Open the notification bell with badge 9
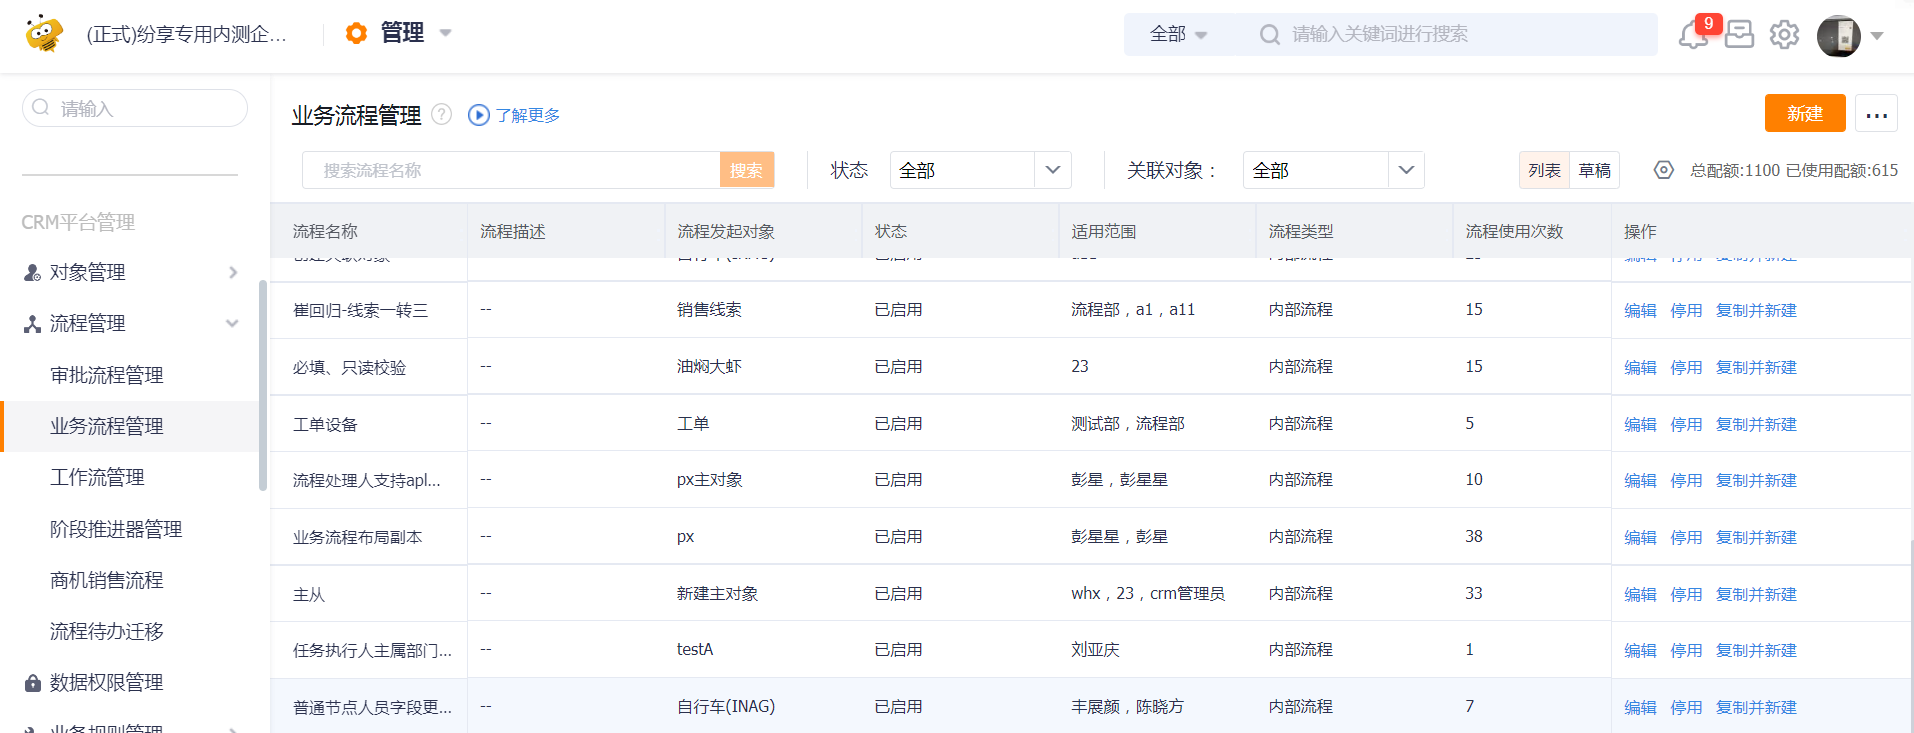The height and width of the screenshot is (733, 1914). tap(1693, 35)
